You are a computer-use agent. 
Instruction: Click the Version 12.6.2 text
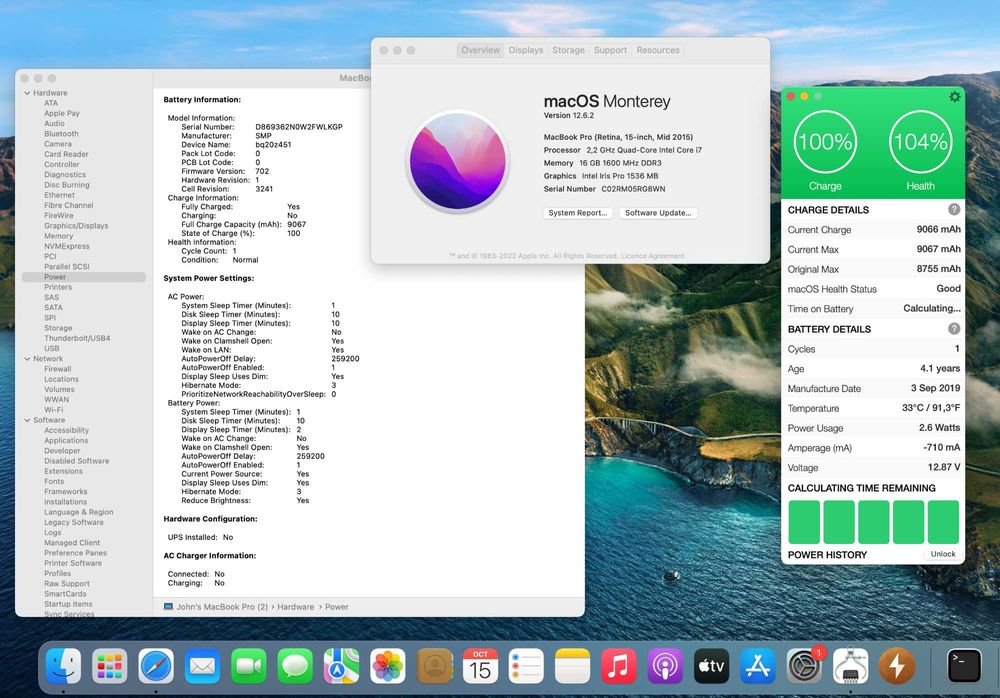point(568,115)
